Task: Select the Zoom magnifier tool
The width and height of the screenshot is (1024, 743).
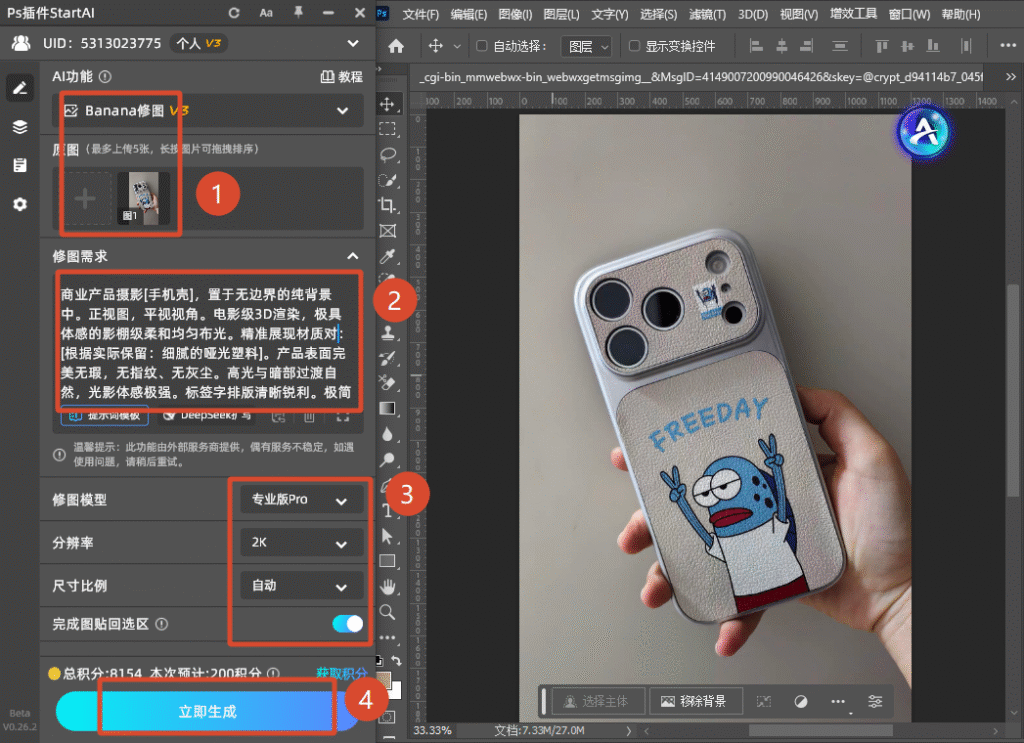Action: (x=387, y=612)
